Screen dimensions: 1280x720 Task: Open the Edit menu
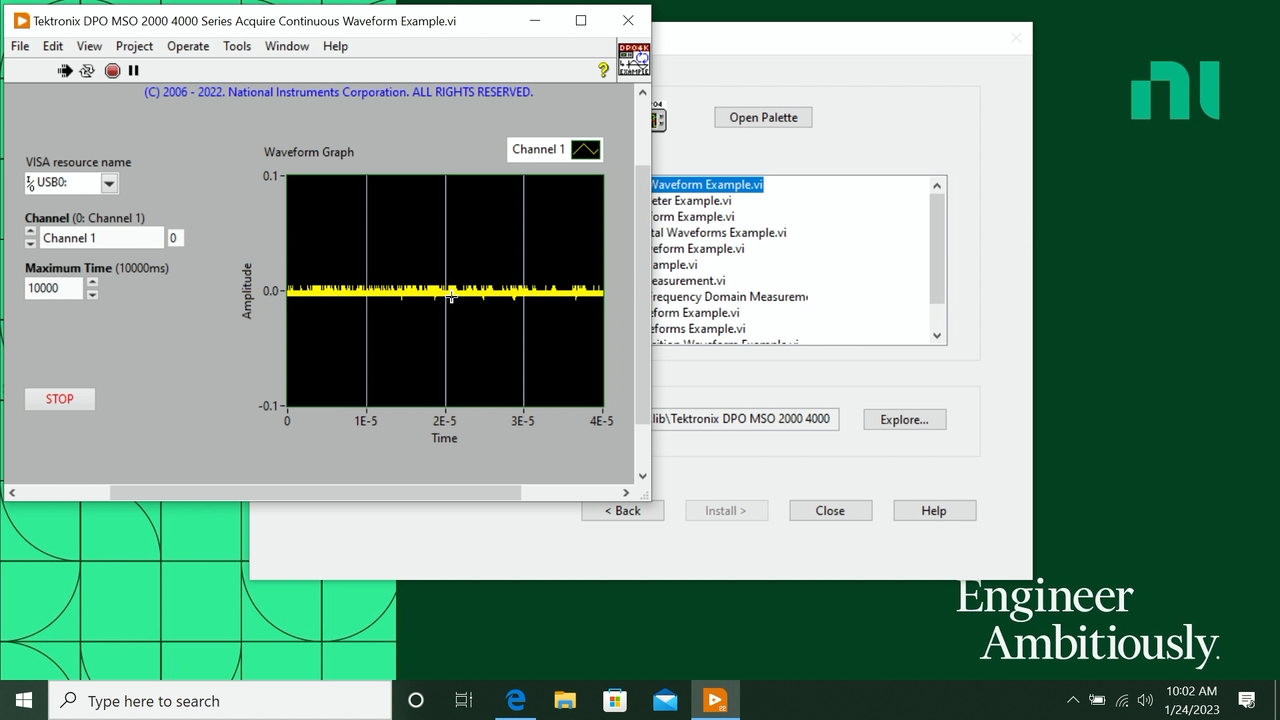[x=53, y=46]
